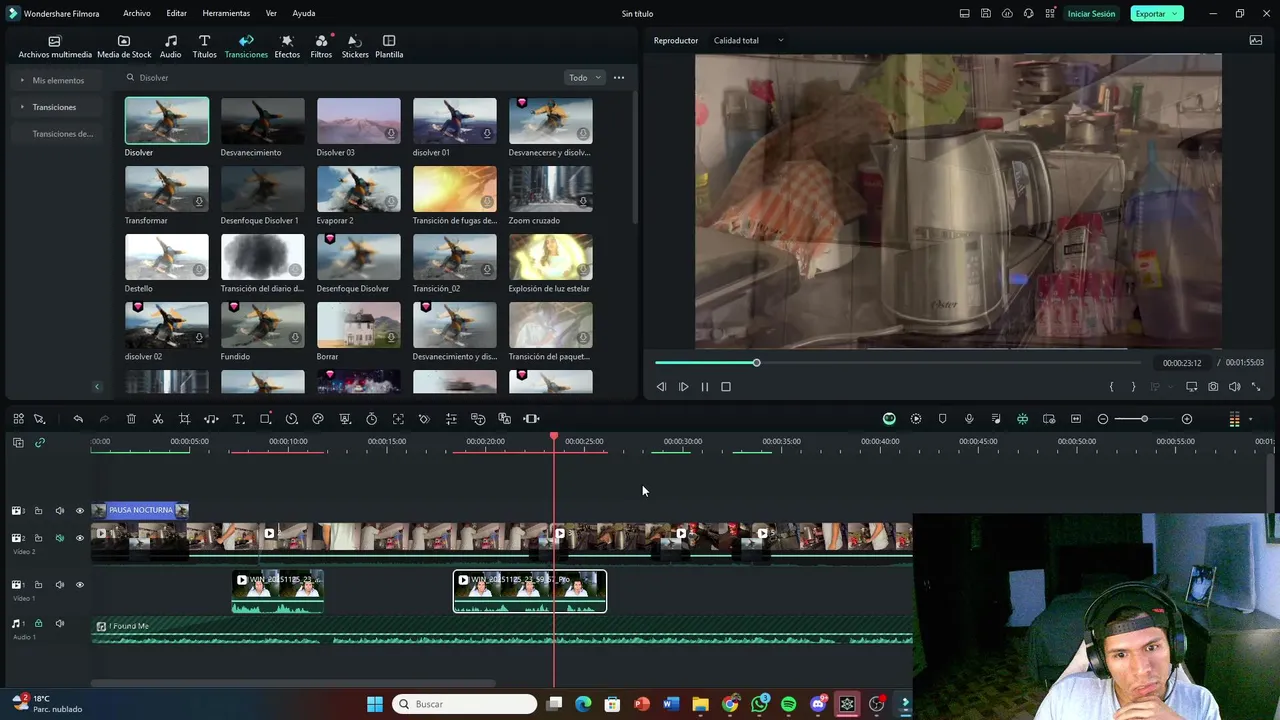Screen dimensions: 1280x720
Task: Select Transiciones de... sidebar item
Action: coord(62,134)
